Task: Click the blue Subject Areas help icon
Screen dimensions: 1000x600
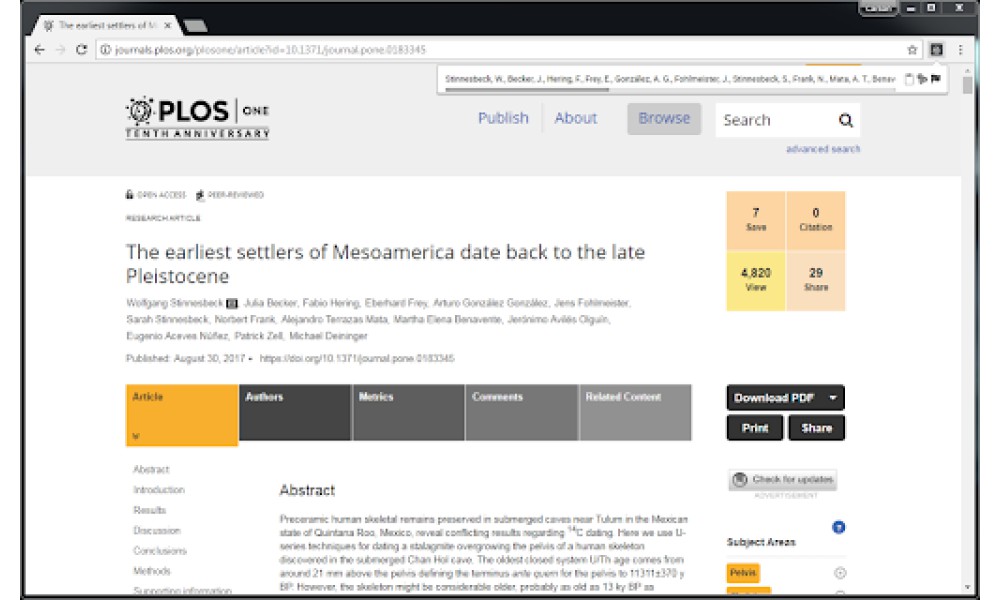Action: click(839, 527)
